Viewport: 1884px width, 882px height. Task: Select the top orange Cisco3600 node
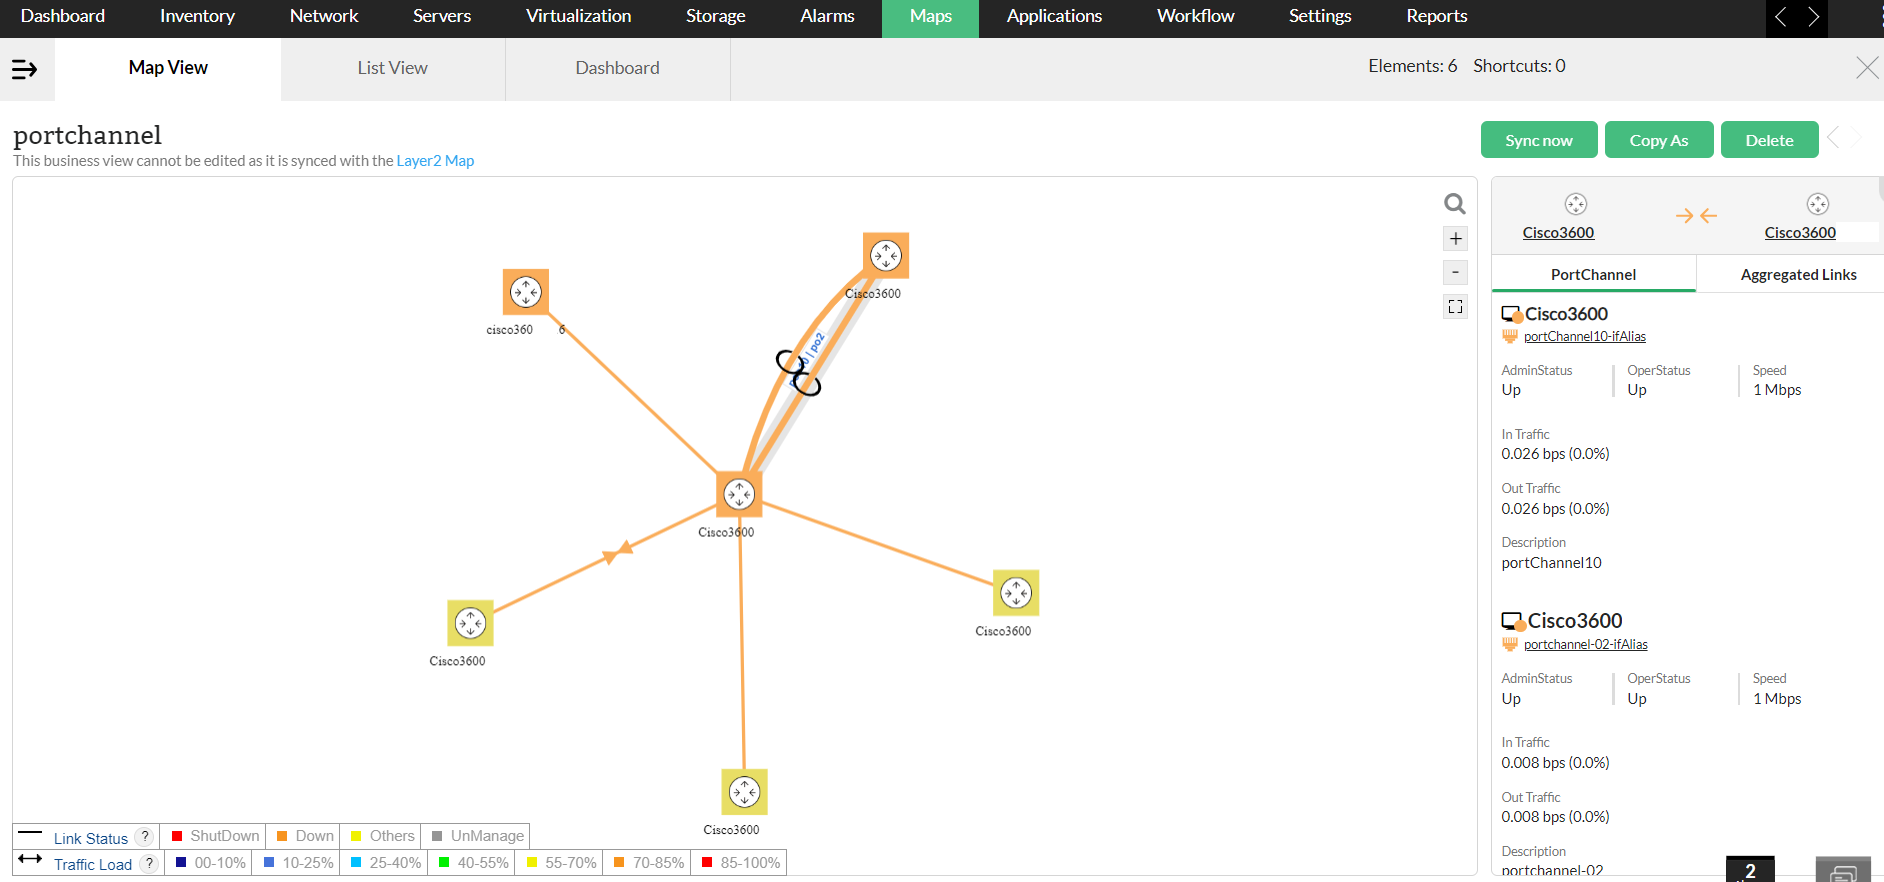[886, 256]
